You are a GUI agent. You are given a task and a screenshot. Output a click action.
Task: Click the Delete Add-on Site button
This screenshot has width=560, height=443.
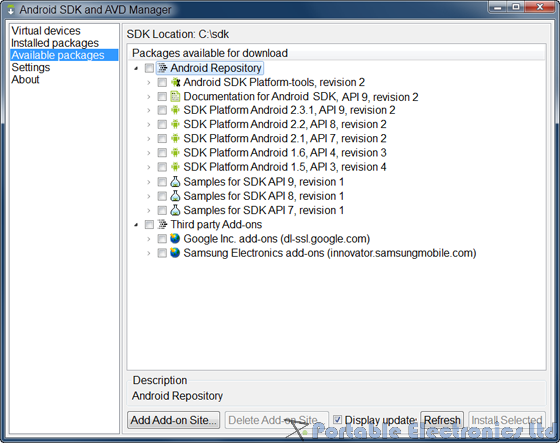tap(277, 420)
